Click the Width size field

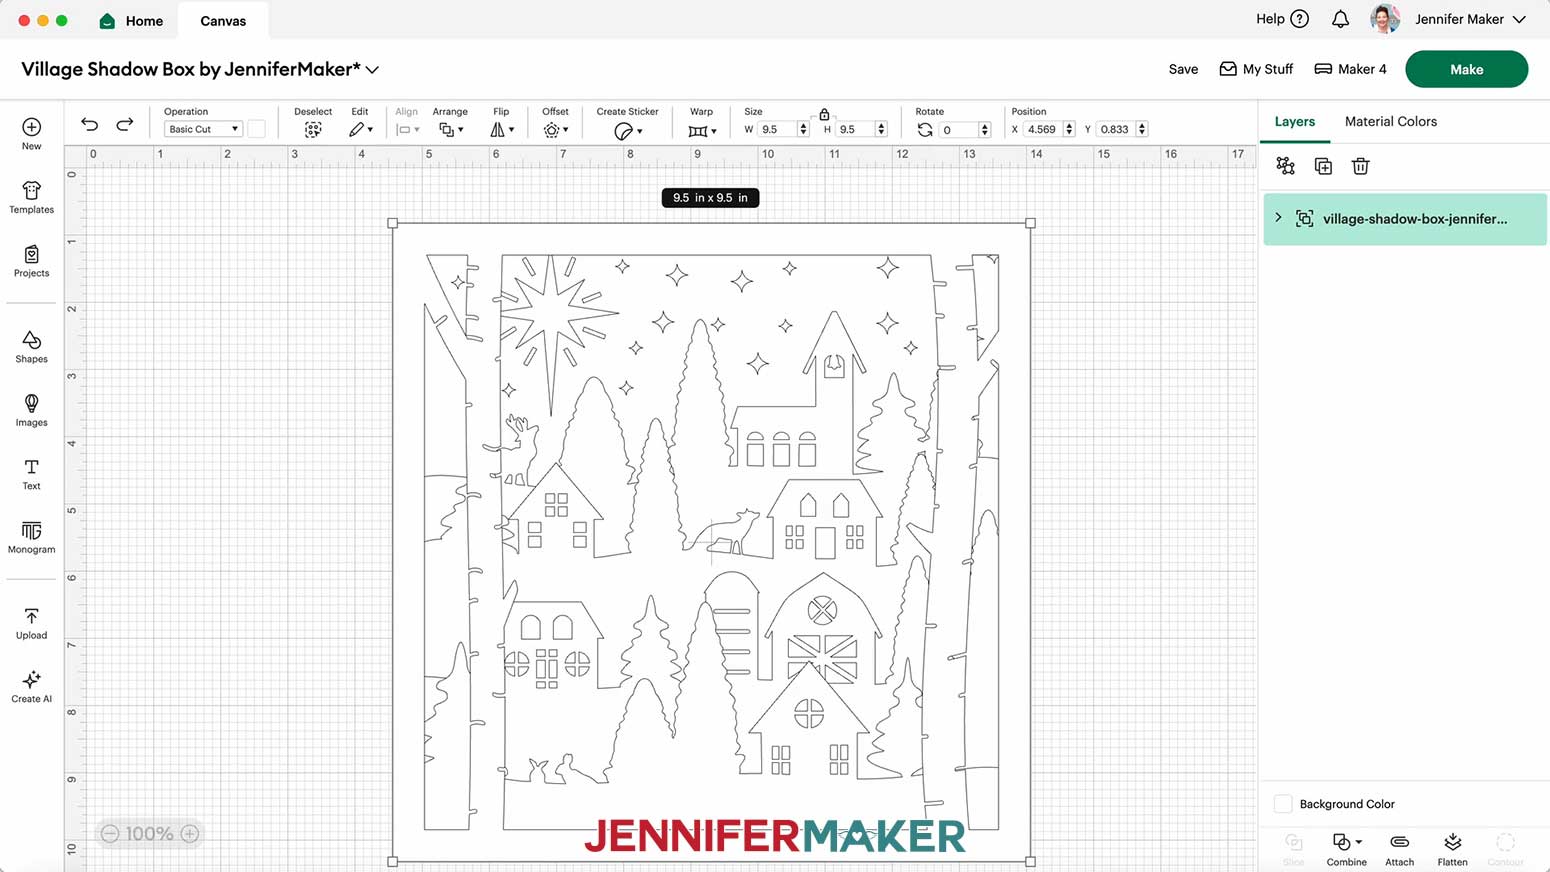coord(778,129)
